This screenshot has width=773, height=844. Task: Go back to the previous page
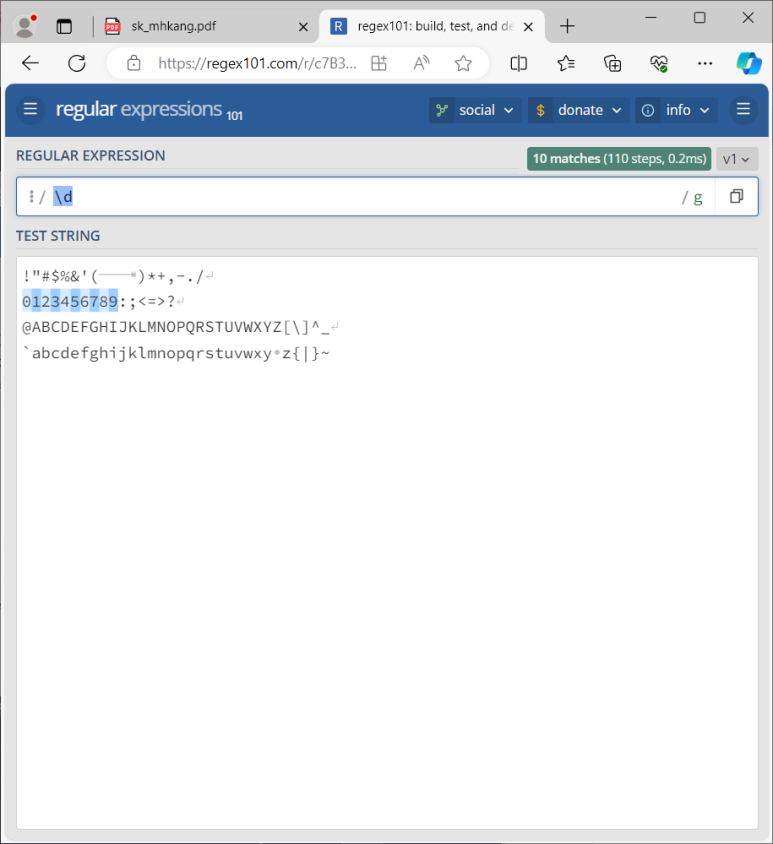[30, 64]
